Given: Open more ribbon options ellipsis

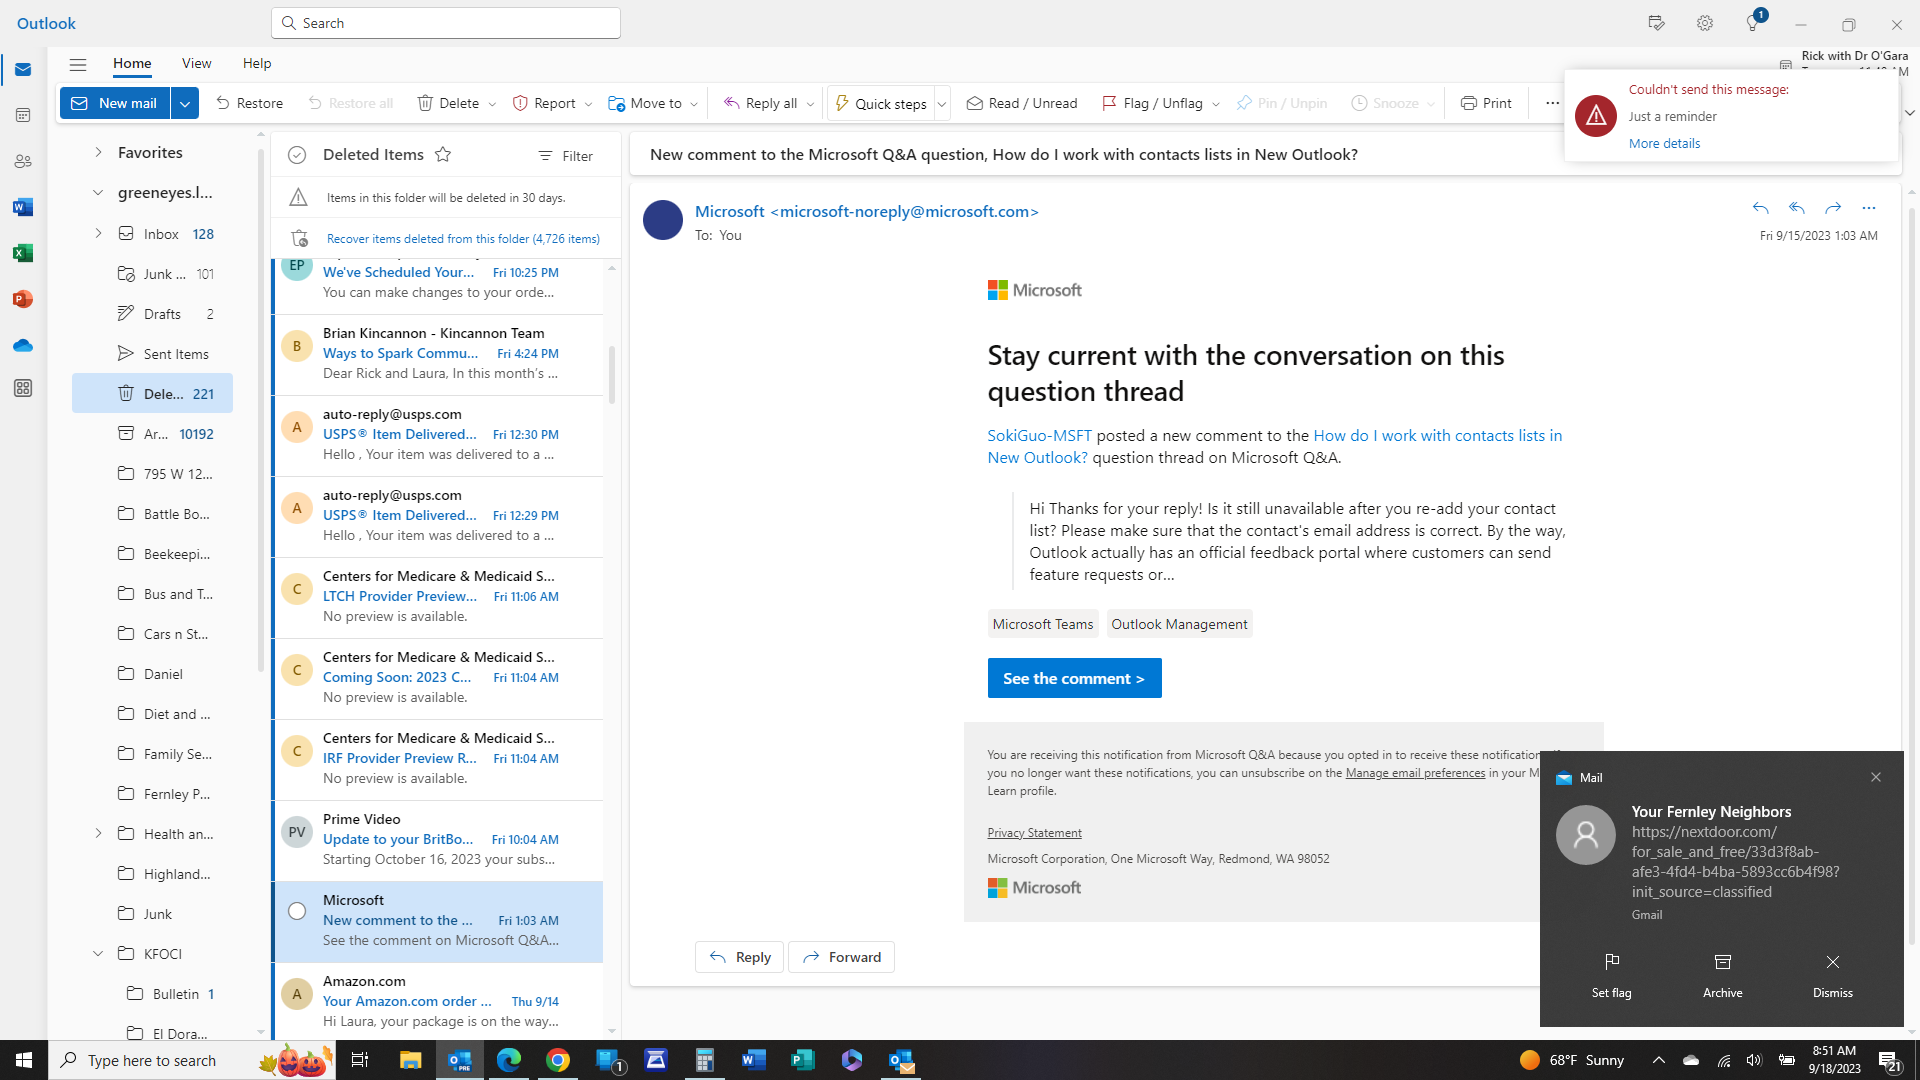Looking at the screenshot, I should click(x=1552, y=103).
